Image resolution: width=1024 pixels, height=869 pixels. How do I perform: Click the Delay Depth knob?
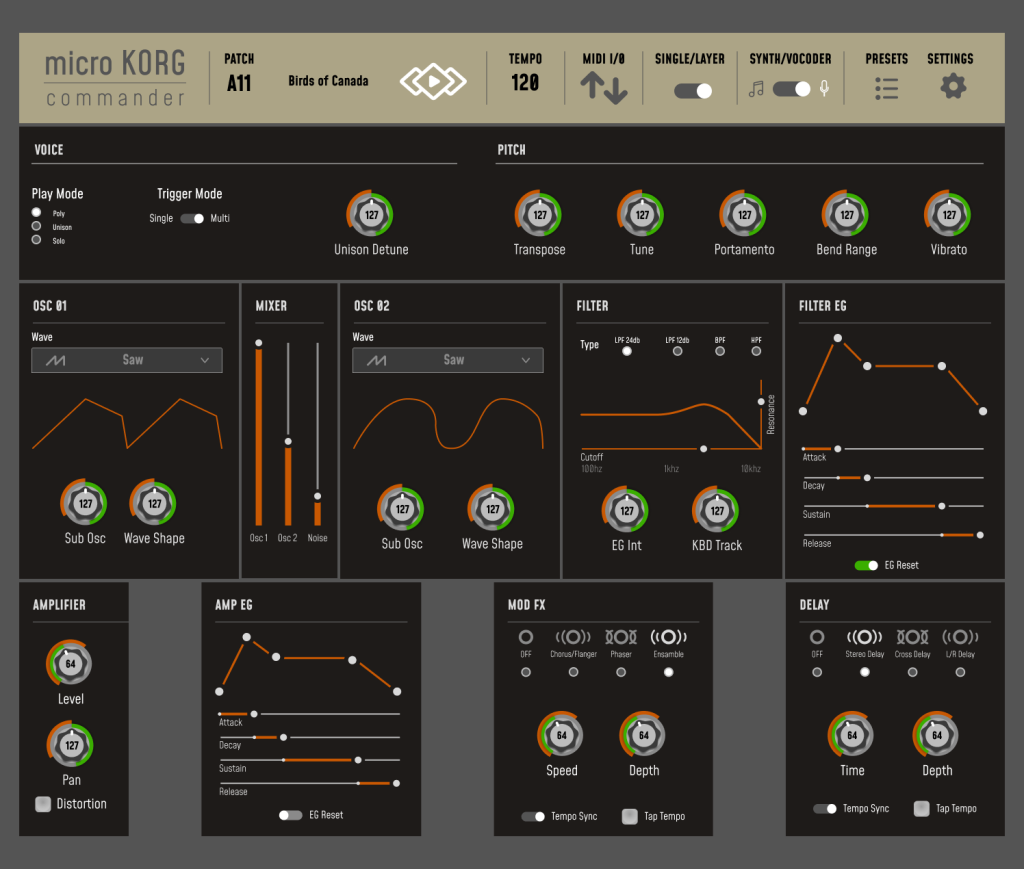(x=936, y=735)
